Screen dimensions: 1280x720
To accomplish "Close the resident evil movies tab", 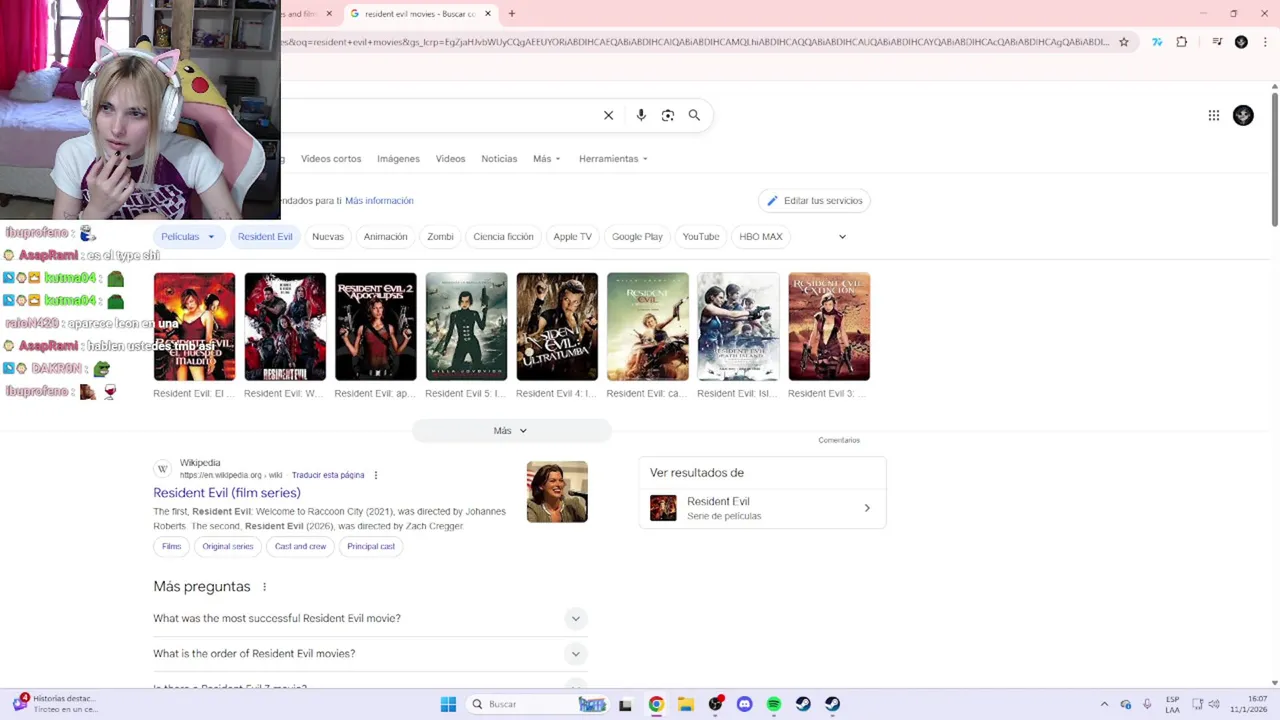I will [x=488, y=14].
